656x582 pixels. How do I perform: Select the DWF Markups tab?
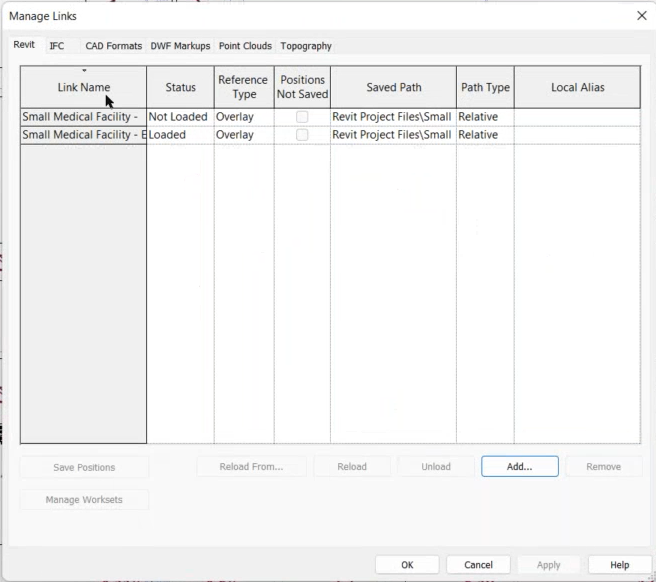(x=180, y=46)
